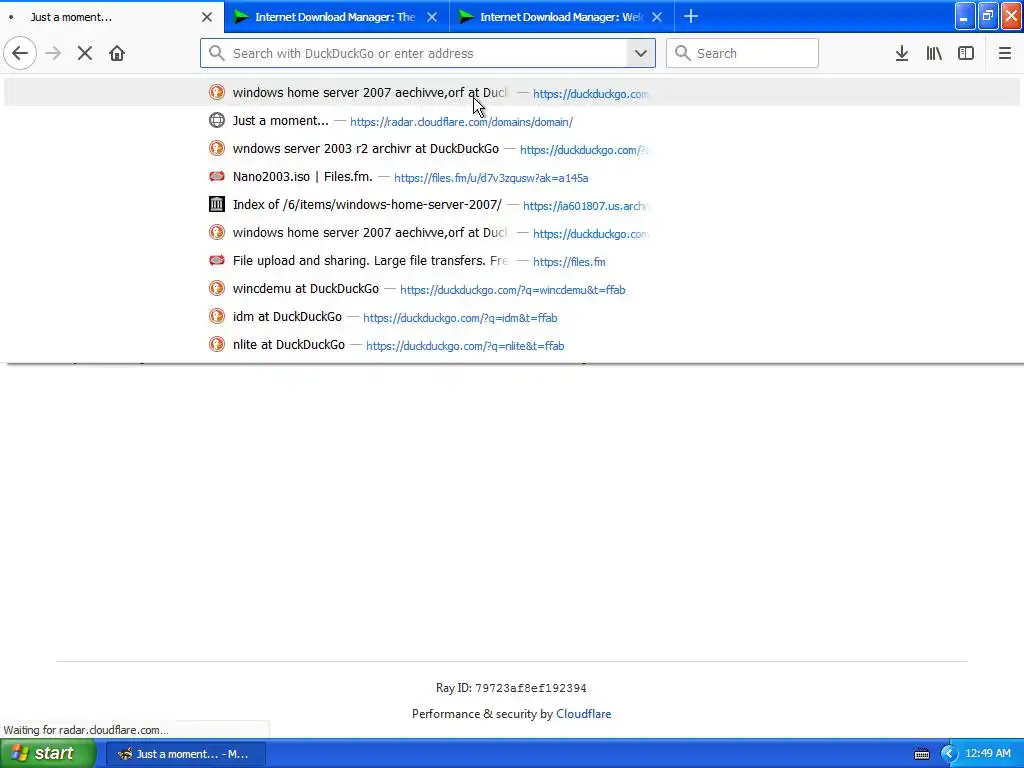Select 'Index of /6/items/windows-home-server-2007/' suggestion
This screenshot has height=768, width=1024.
coord(512,204)
